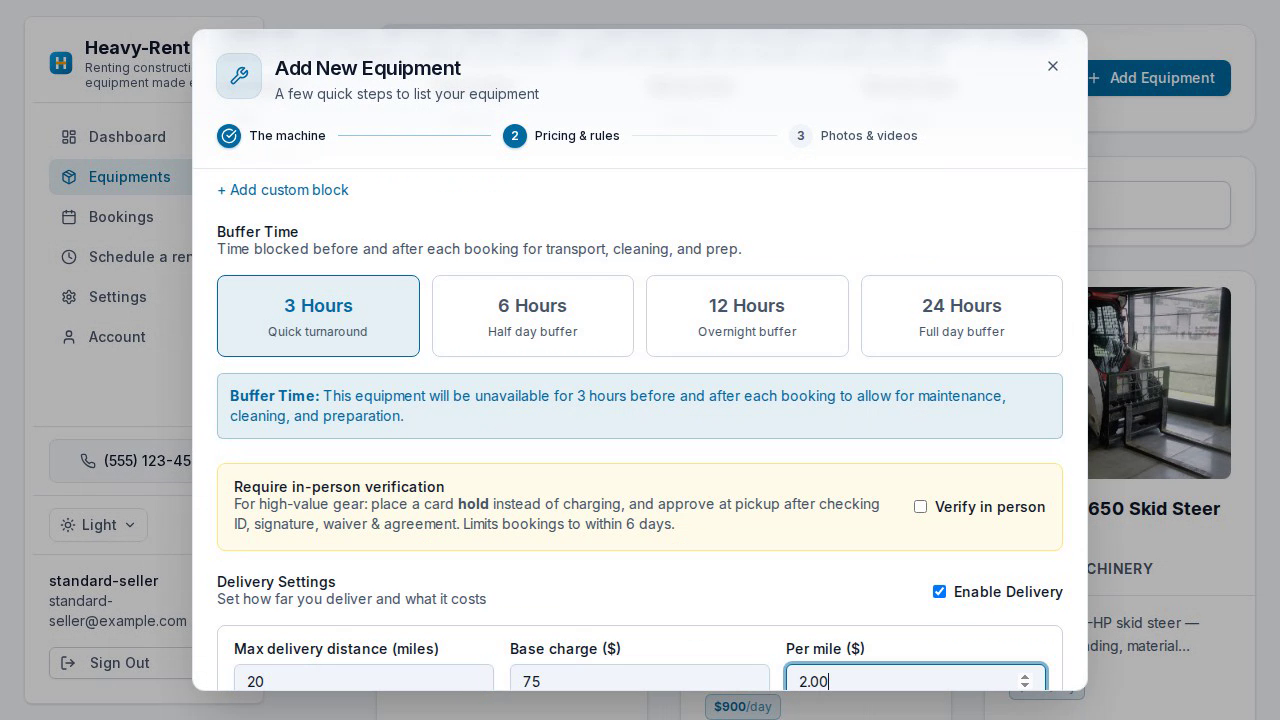1280x720 pixels.
Task: Click the Bookings calendar icon
Action: pos(69,217)
